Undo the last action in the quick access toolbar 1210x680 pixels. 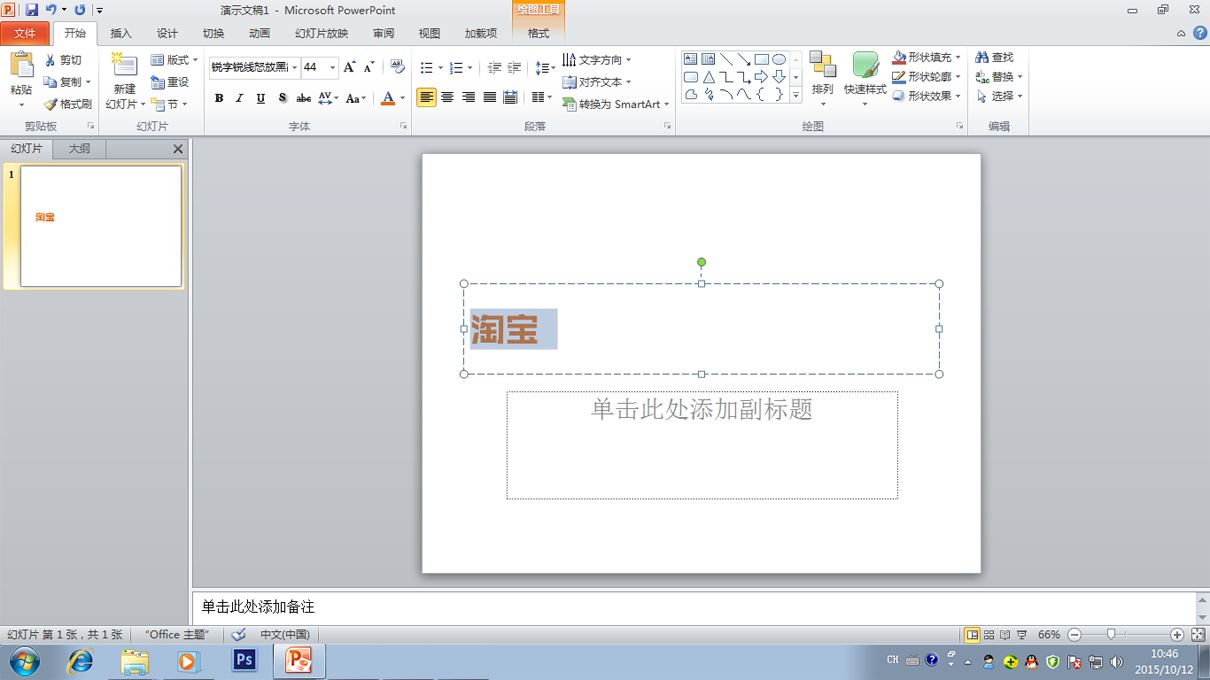pos(51,10)
